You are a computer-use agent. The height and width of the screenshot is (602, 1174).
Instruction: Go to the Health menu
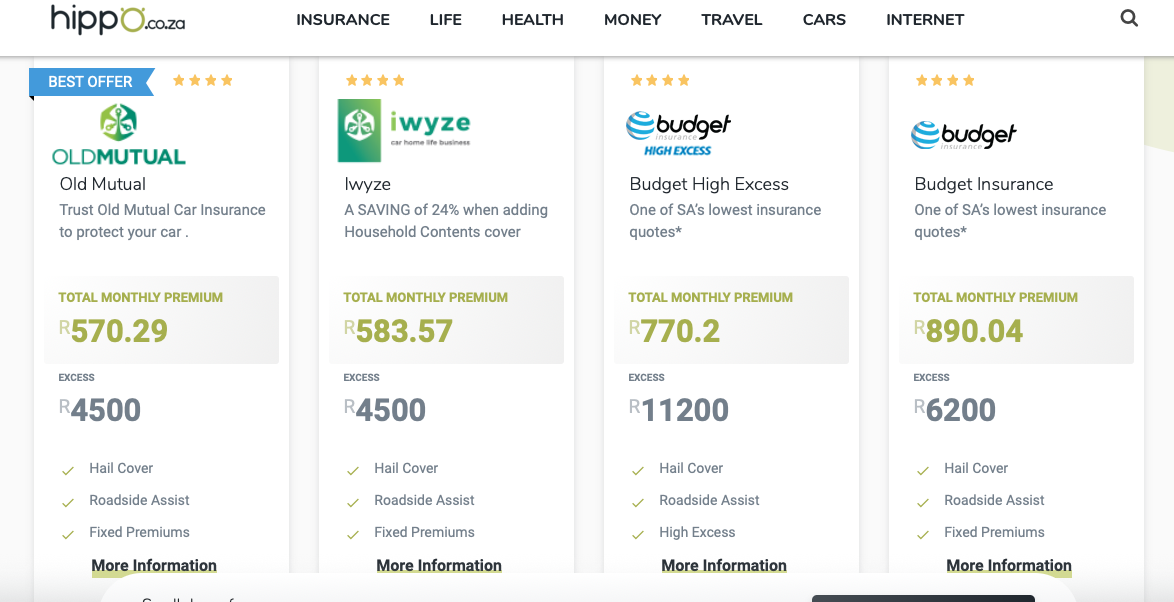pos(533,20)
